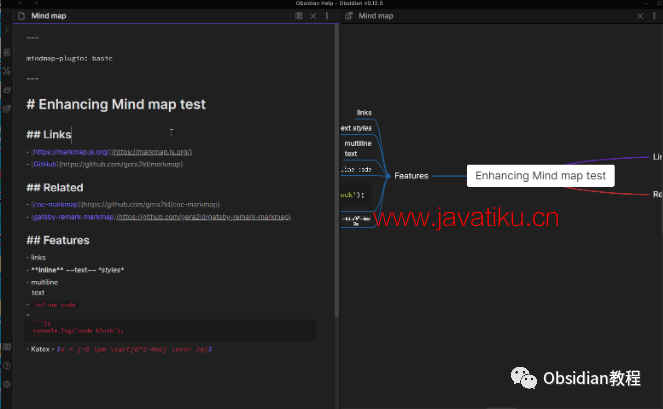Click the inline code list item
This screenshot has height=409, width=663.
[55, 305]
